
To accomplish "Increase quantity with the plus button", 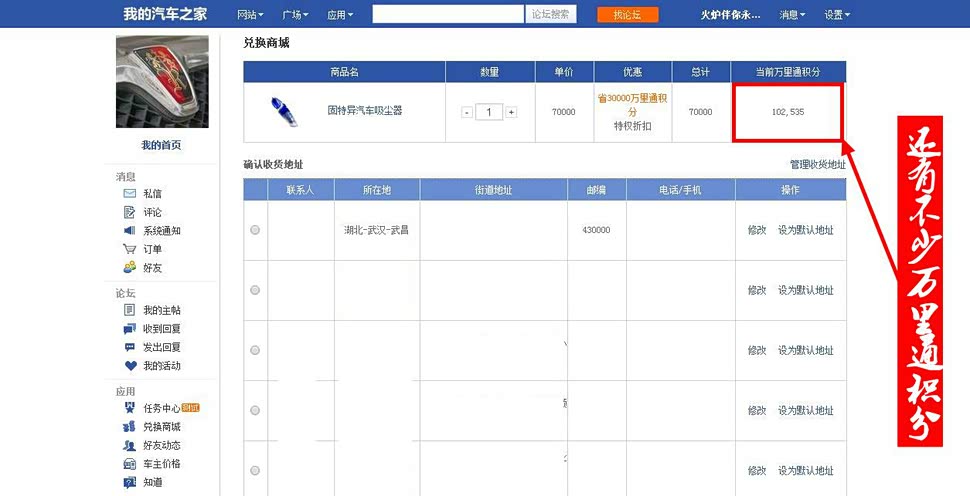I will pyautogui.click(x=511, y=112).
